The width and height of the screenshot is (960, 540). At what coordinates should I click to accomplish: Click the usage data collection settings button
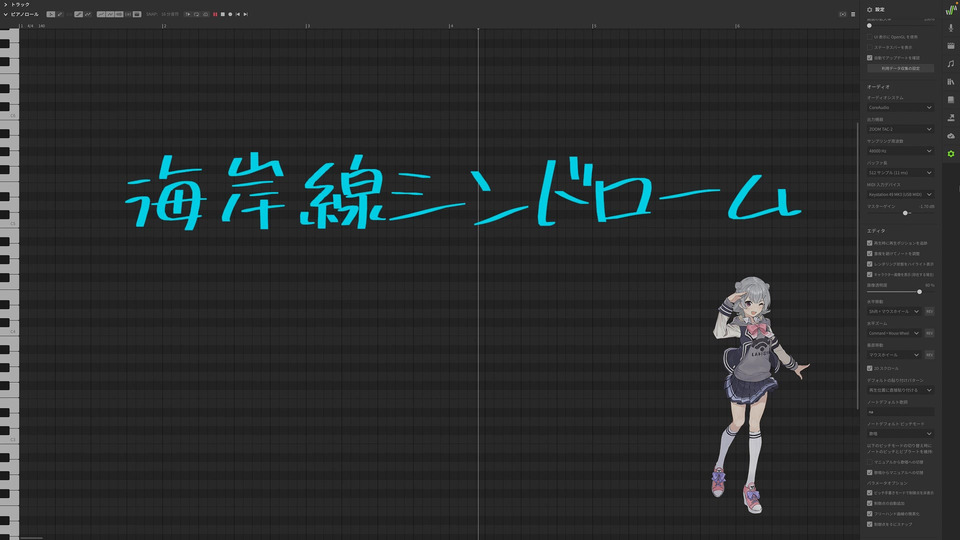[900, 69]
